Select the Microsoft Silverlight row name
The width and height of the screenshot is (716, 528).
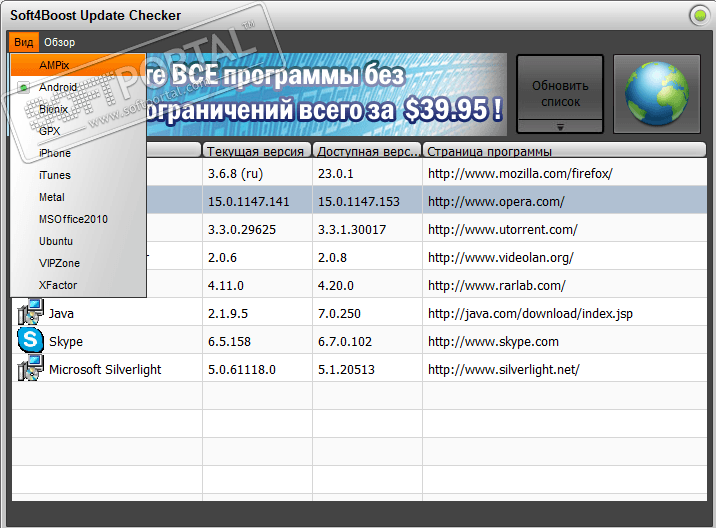[105, 370]
